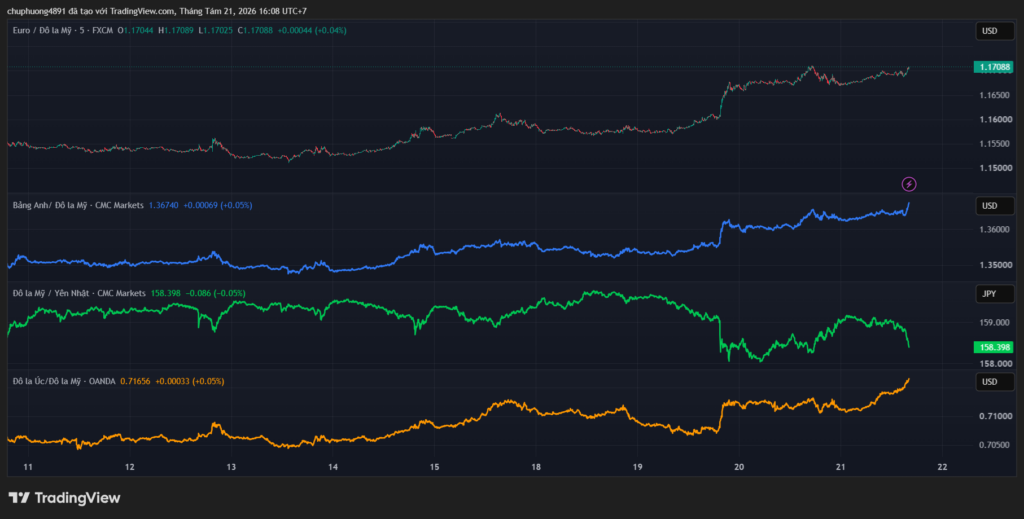
Task: Open the JPY currency selector
Action: pos(995,294)
